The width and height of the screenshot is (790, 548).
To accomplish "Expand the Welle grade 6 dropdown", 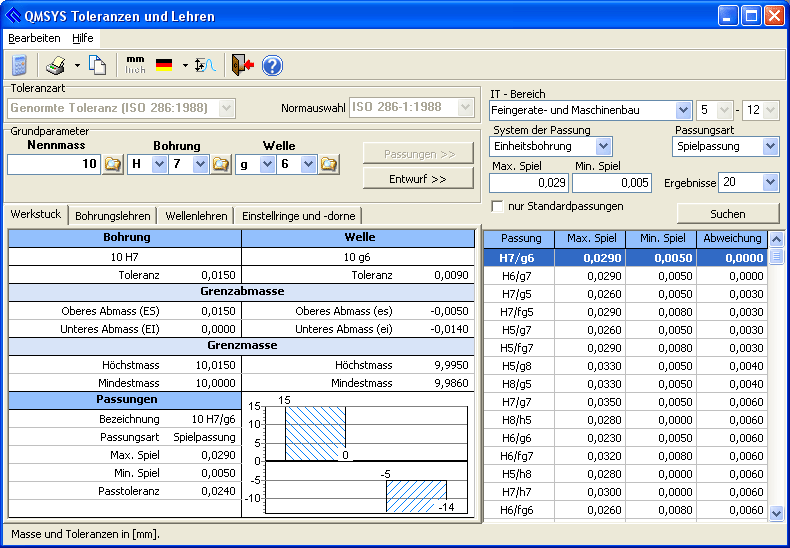I will (308, 164).
